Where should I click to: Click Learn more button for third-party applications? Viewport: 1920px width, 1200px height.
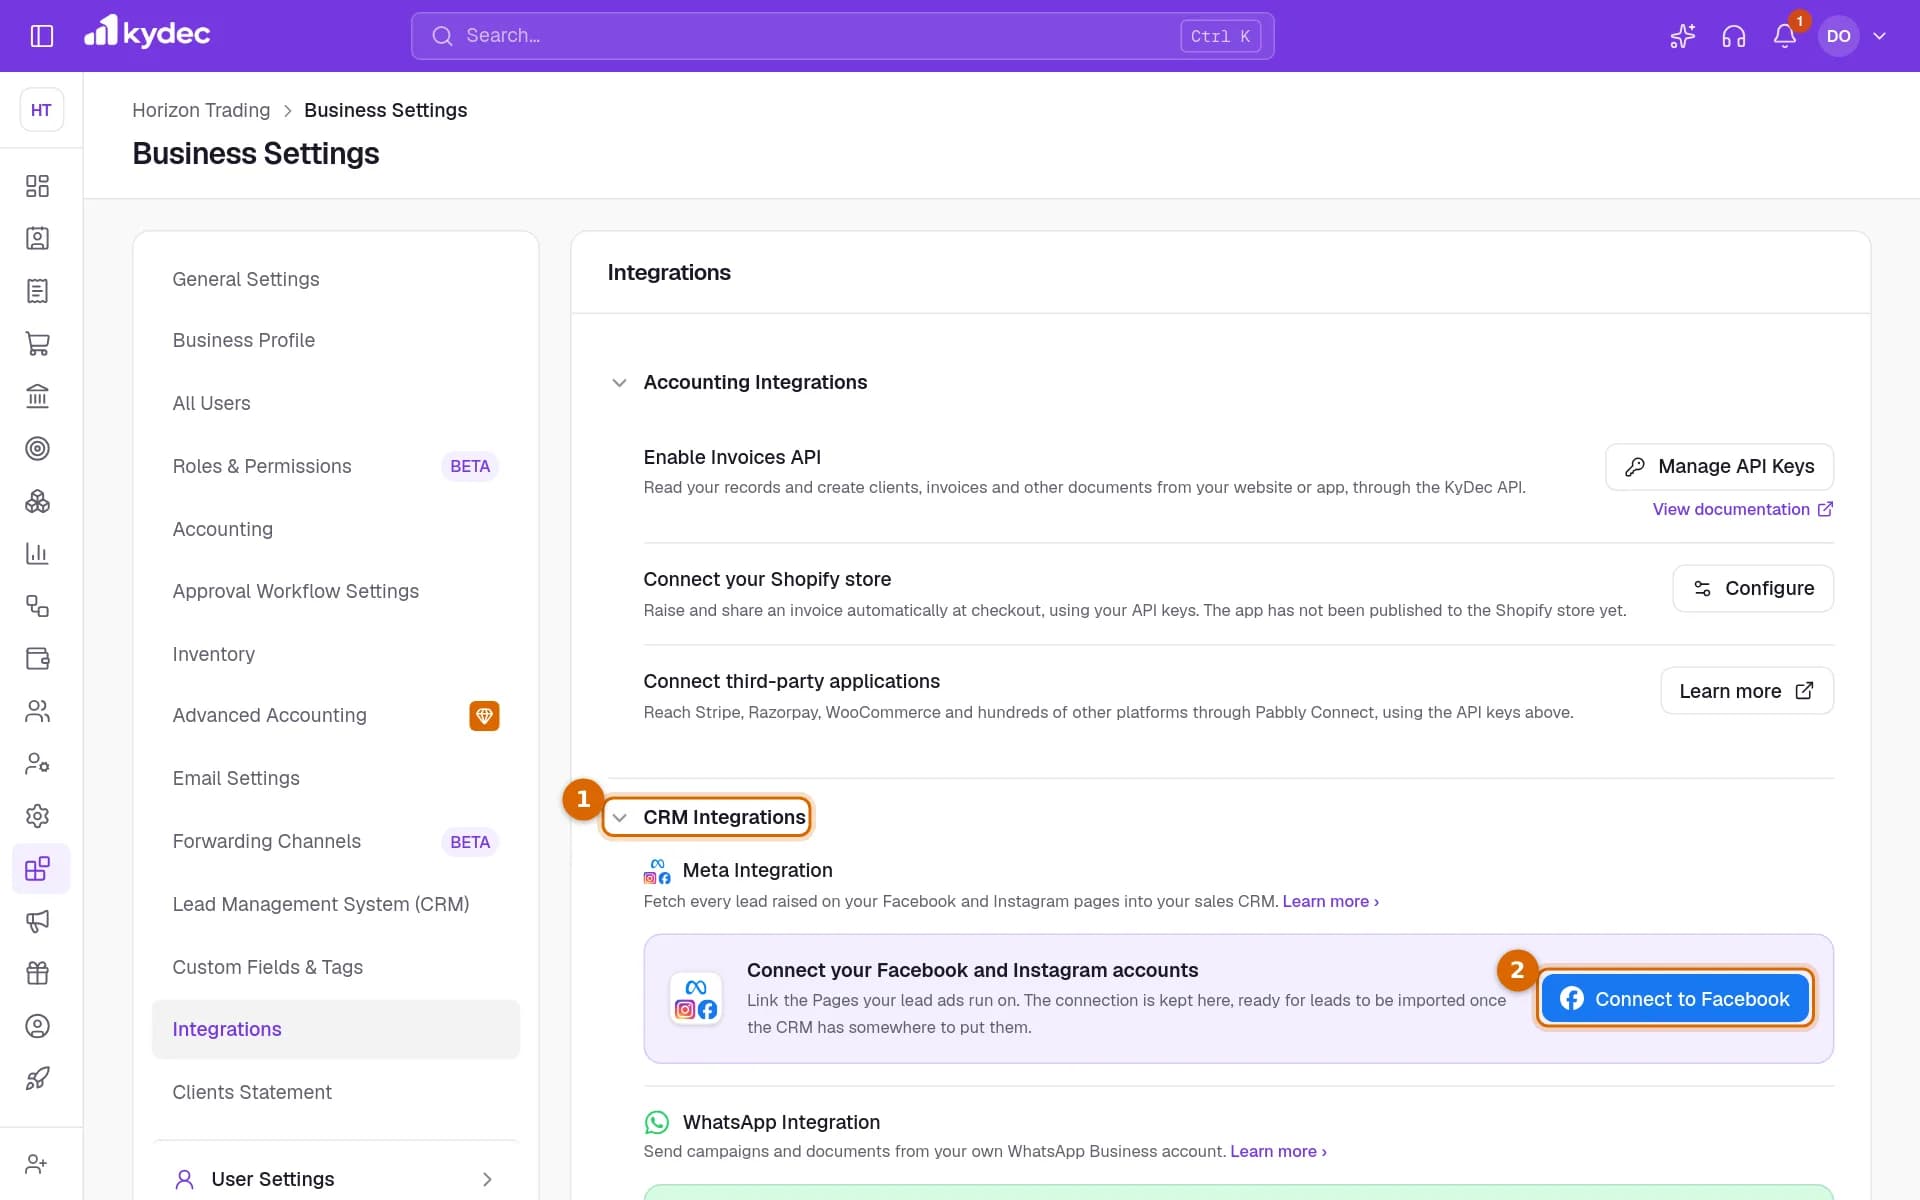1746,691
